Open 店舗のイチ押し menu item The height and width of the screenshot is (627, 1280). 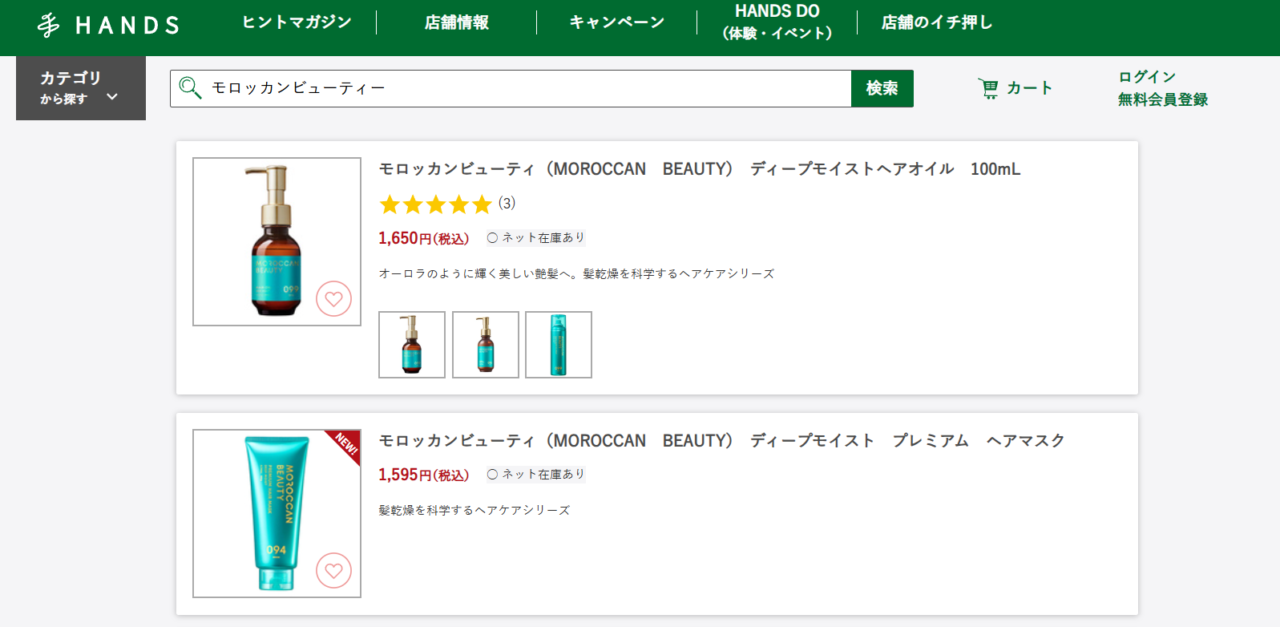click(937, 22)
